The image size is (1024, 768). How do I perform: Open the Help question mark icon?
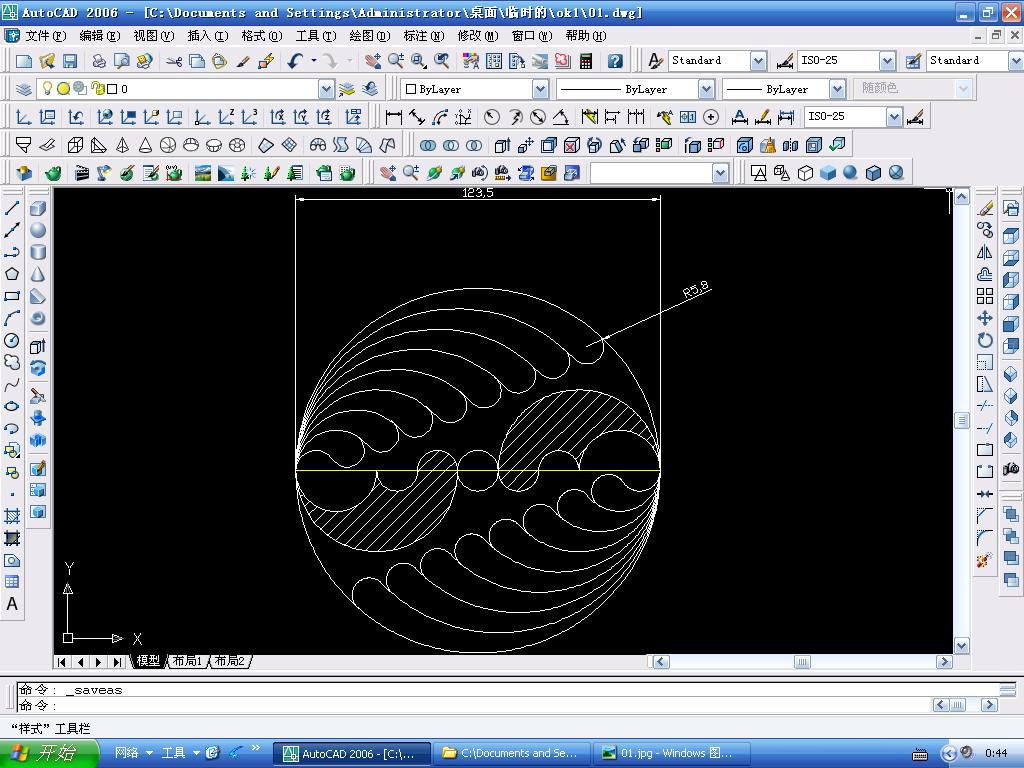[615, 61]
